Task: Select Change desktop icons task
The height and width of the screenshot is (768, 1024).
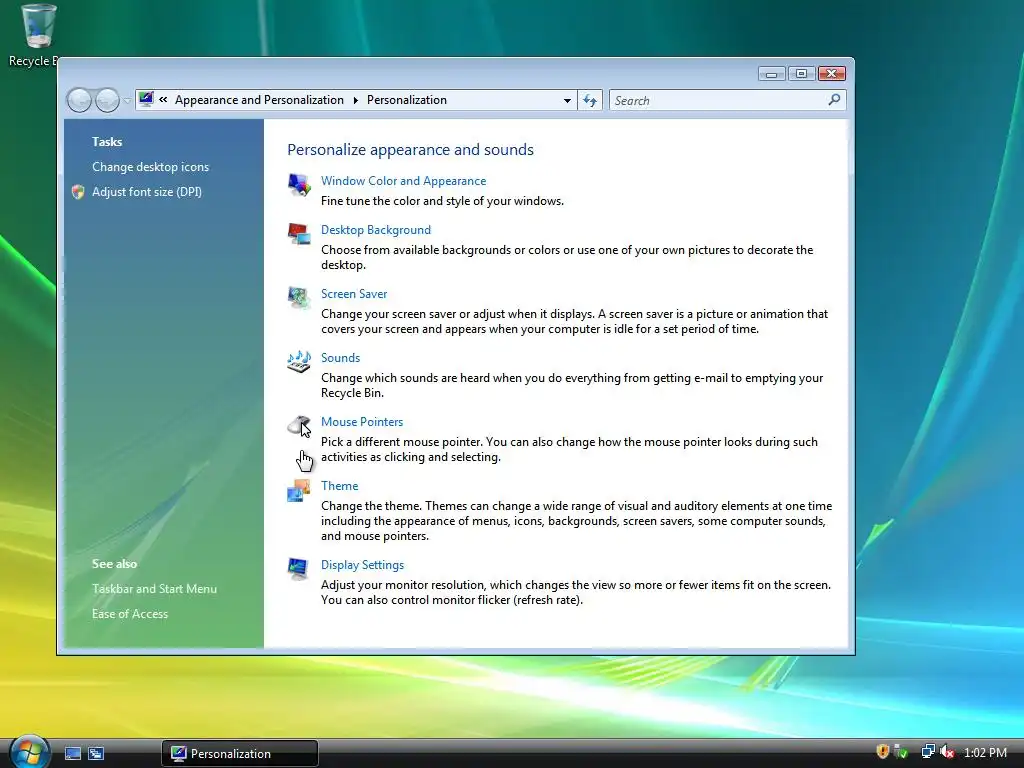Action: pyautogui.click(x=150, y=167)
